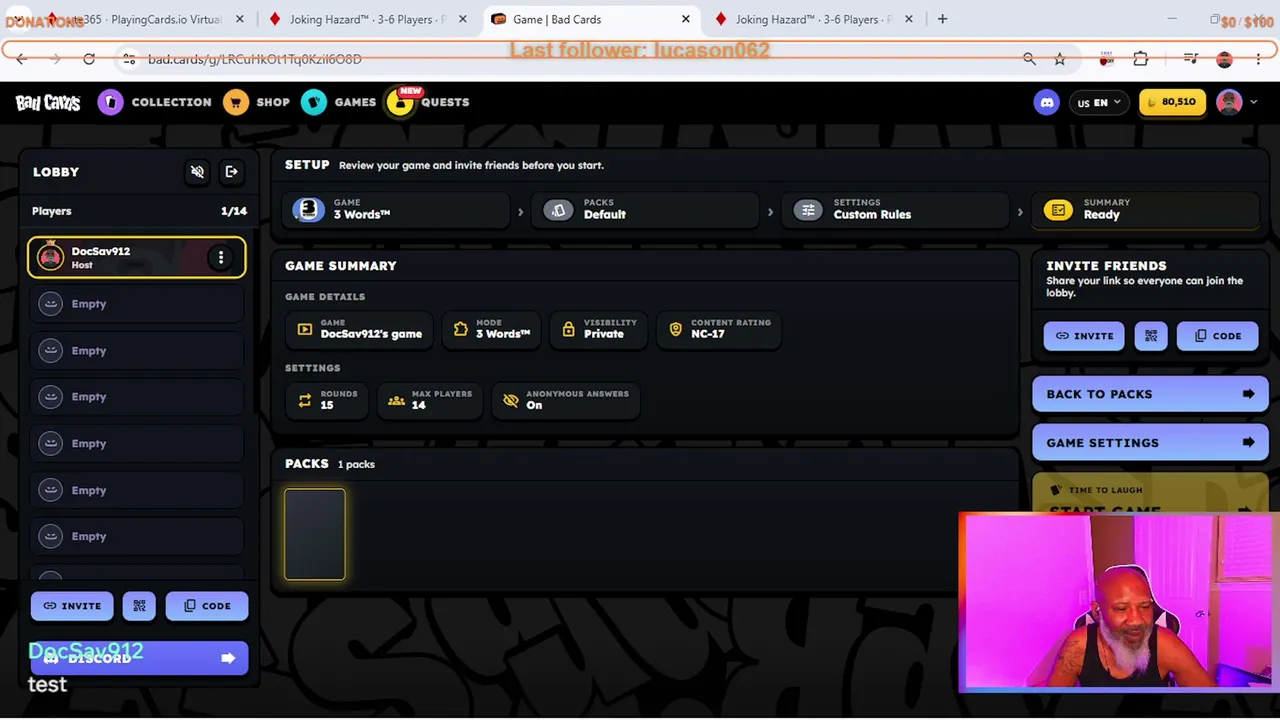Click the lobby sidebar Code button
This screenshot has height=720, width=1280.
(x=207, y=606)
